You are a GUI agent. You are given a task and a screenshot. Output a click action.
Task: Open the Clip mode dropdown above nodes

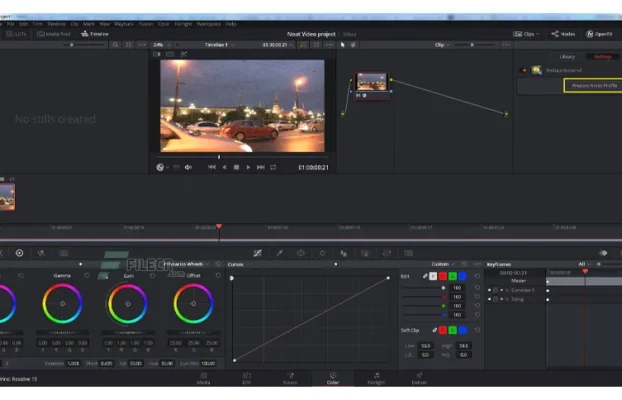pos(442,45)
